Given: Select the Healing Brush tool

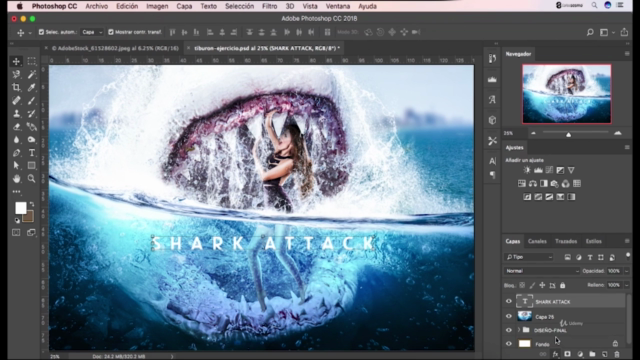Looking at the screenshot, I should tap(16, 100).
